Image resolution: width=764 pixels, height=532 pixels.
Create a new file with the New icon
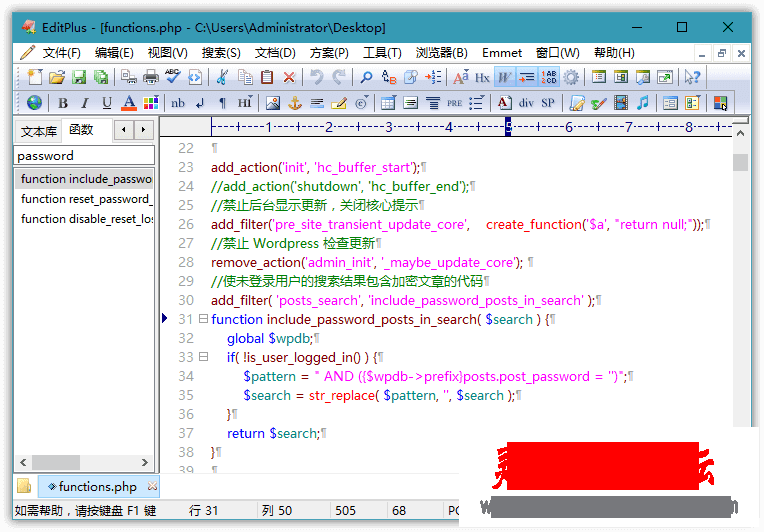click(x=35, y=77)
